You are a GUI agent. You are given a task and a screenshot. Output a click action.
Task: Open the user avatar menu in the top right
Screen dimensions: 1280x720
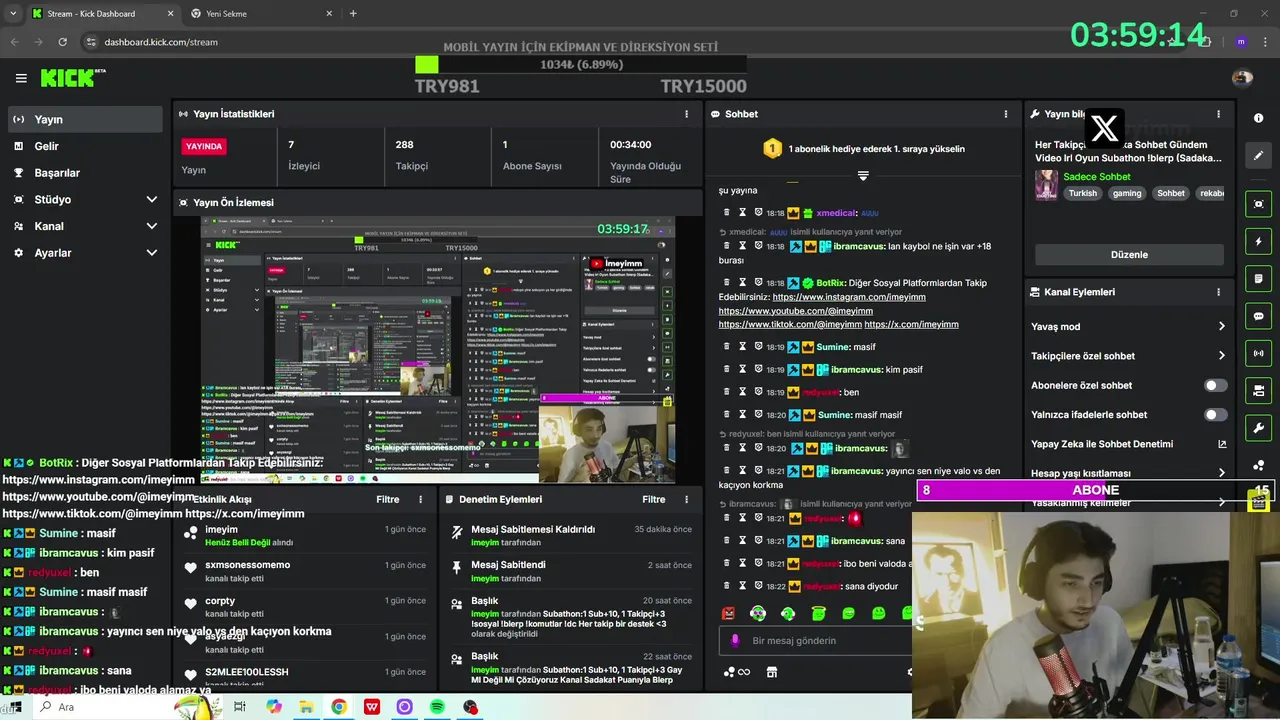pyautogui.click(x=1242, y=78)
